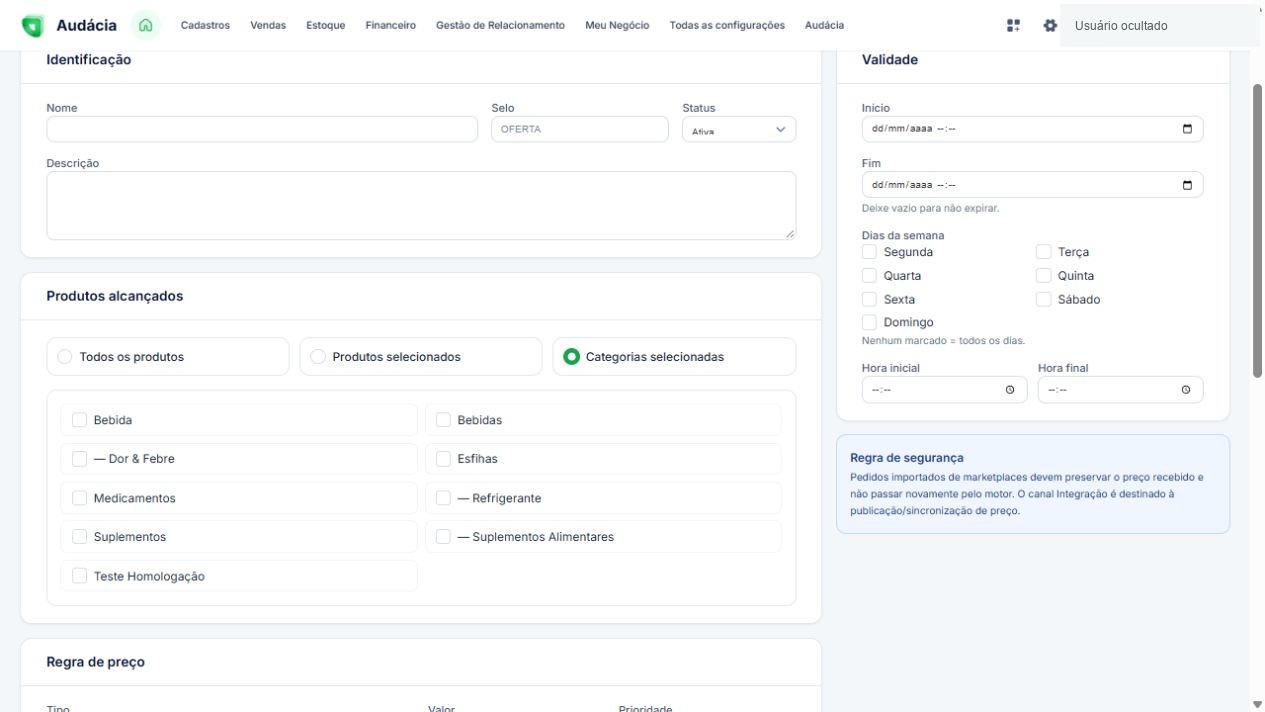Enable Domingo in days of week
This screenshot has height=712, width=1265.
pos(869,322)
